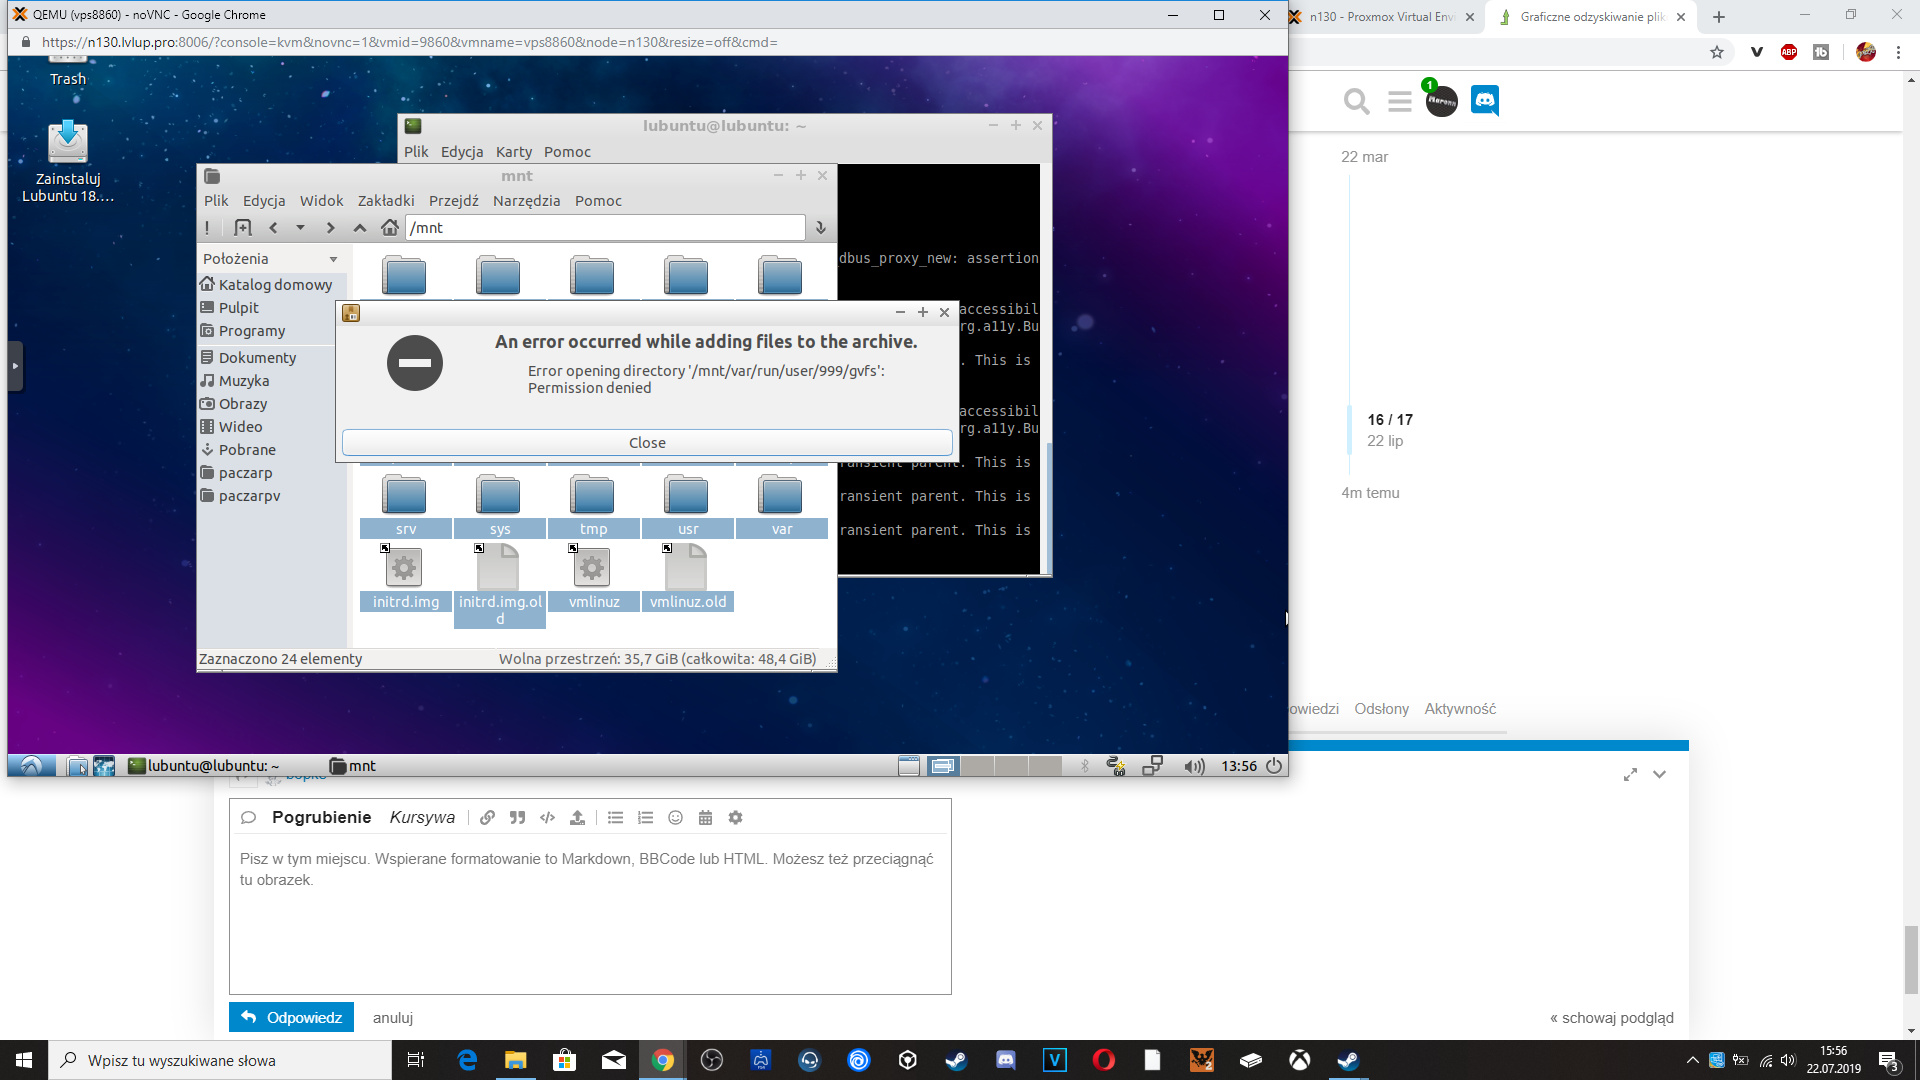Click the Odpowiedz reply button
This screenshot has height=1080, width=1920.
(x=291, y=1017)
